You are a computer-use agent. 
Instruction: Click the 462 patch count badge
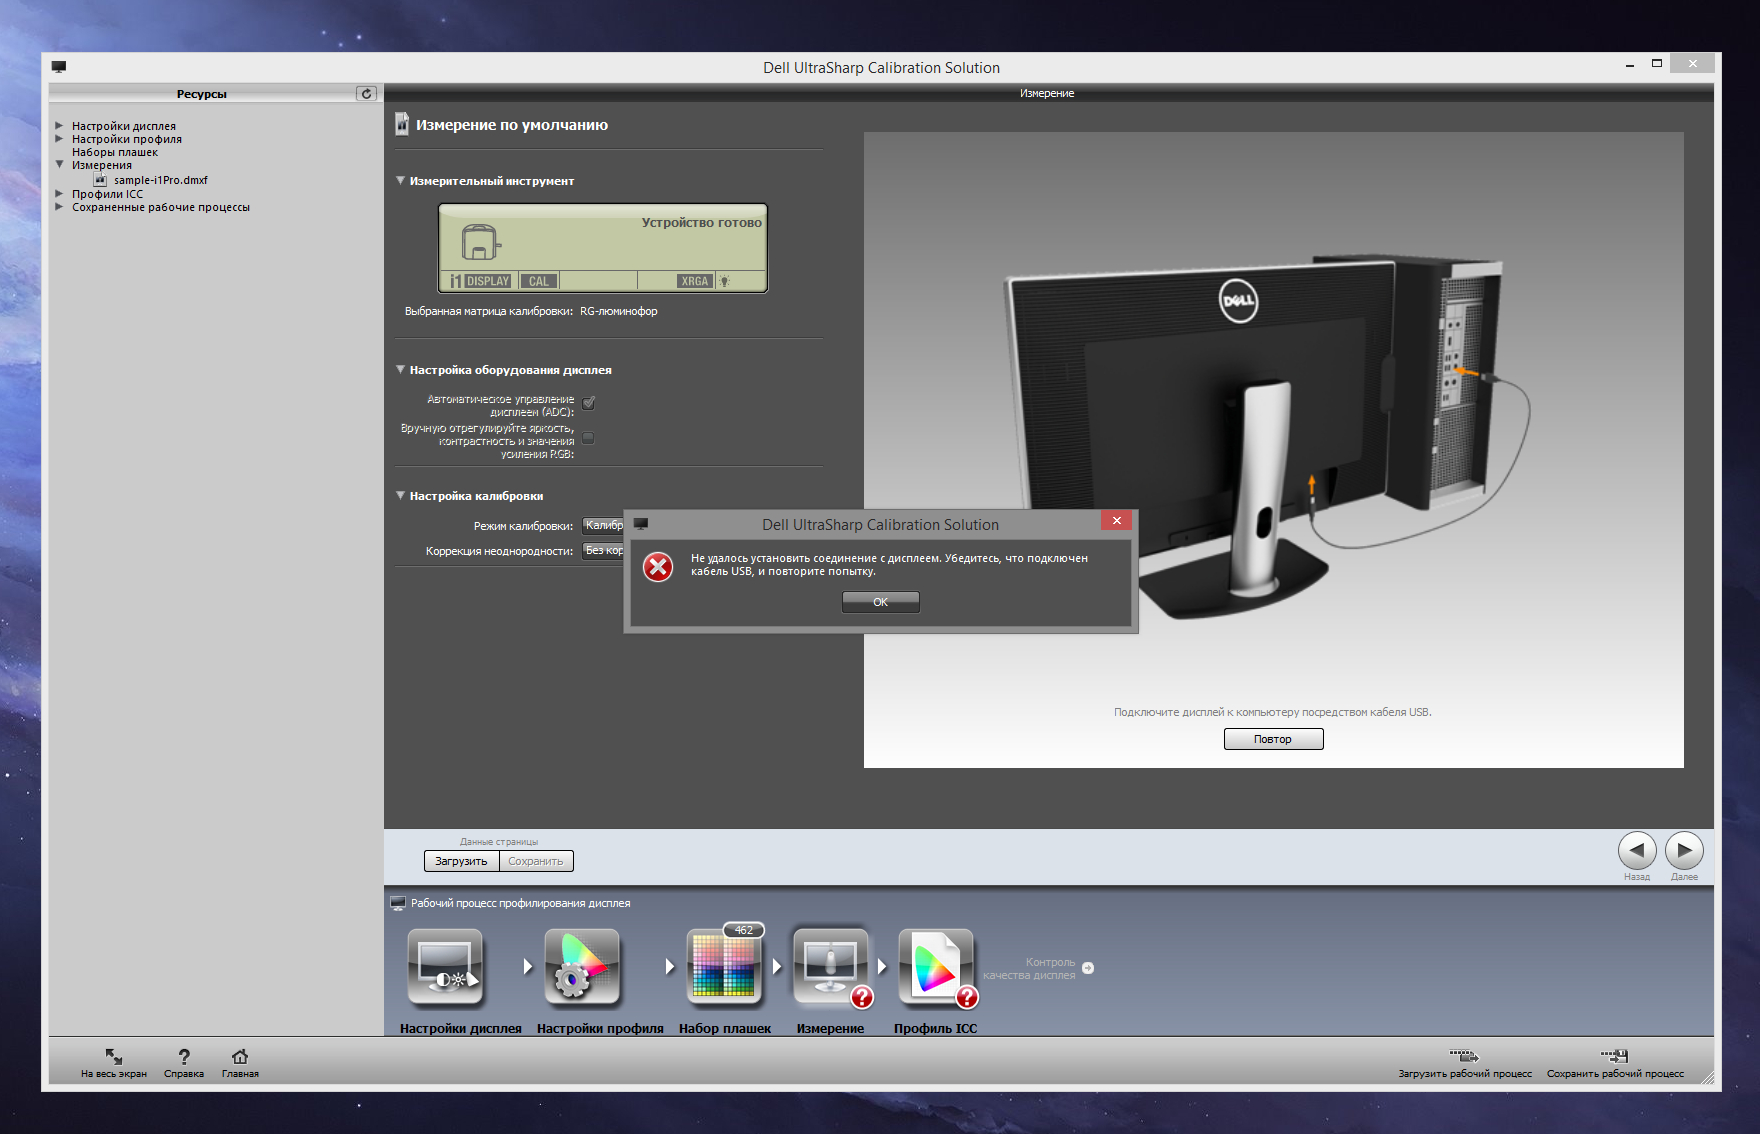tap(744, 930)
